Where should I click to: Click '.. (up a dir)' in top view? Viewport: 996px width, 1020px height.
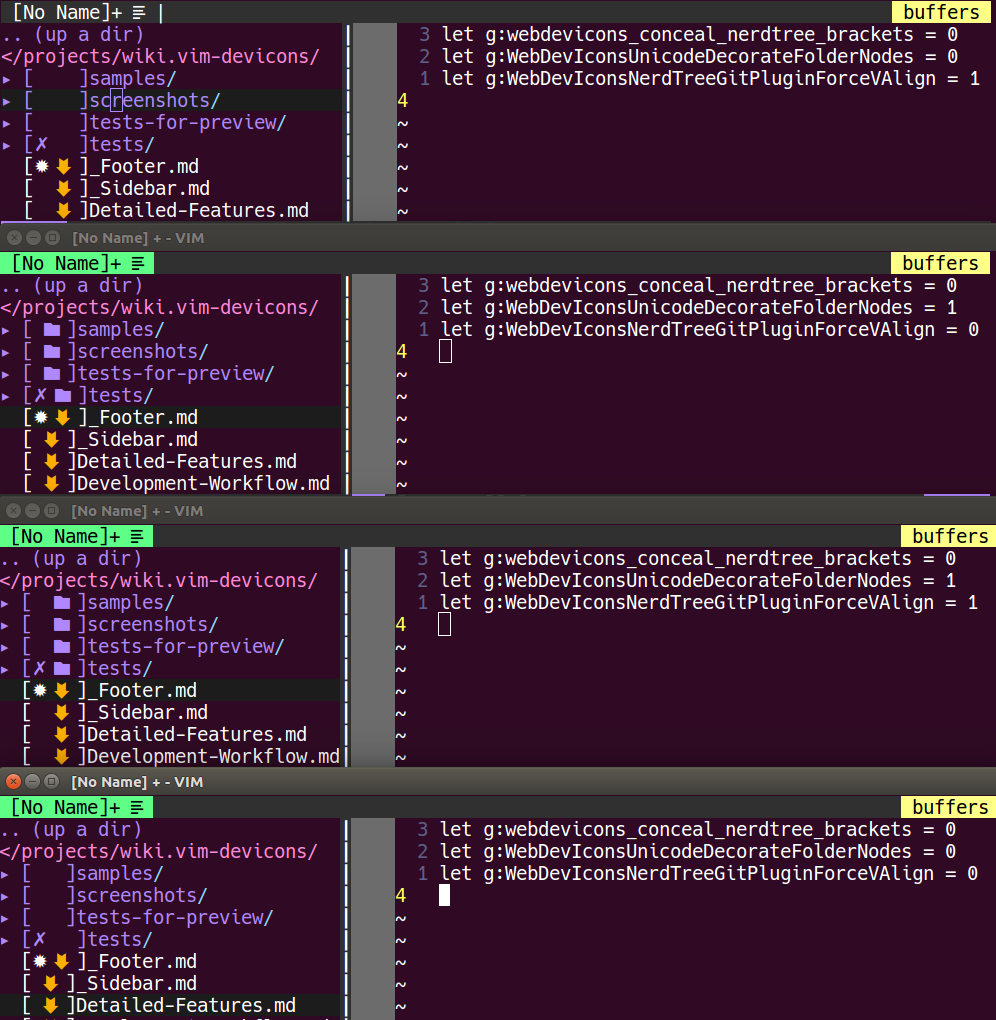point(72,34)
